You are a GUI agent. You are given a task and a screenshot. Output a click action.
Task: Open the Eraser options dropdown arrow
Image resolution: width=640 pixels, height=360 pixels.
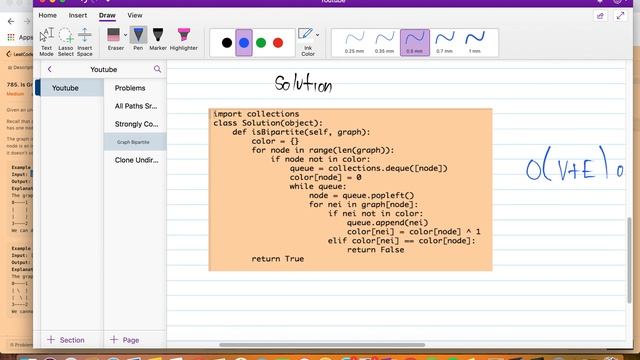pos(125,35)
